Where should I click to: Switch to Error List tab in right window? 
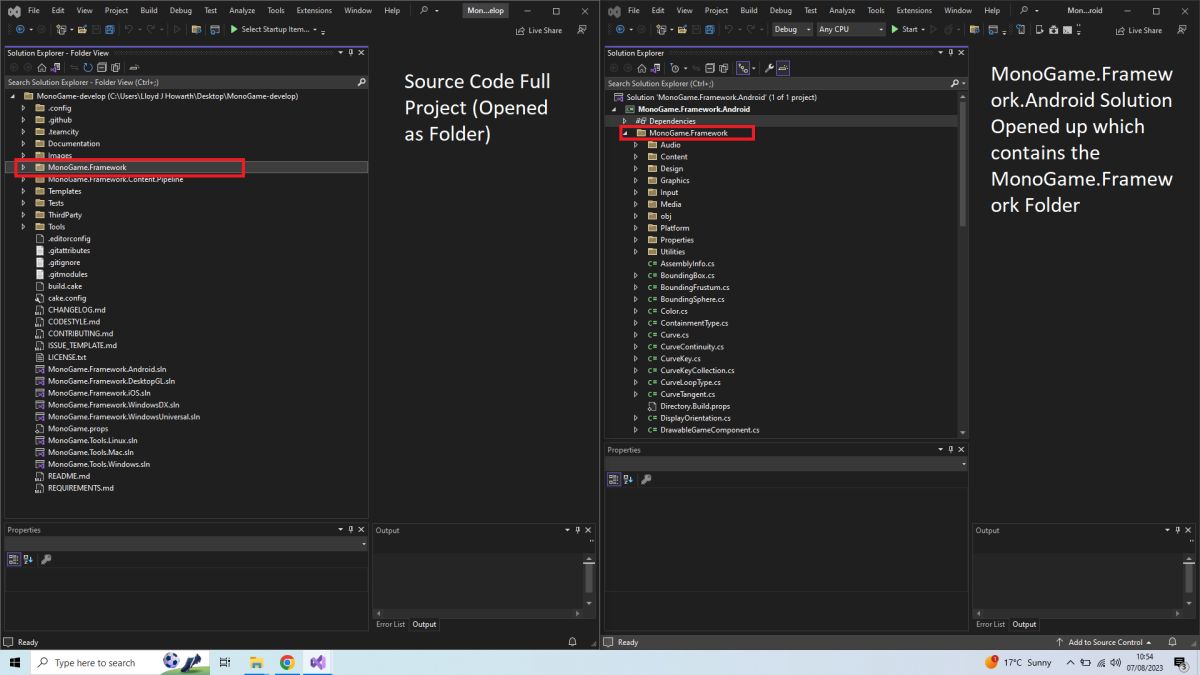point(990,624)
